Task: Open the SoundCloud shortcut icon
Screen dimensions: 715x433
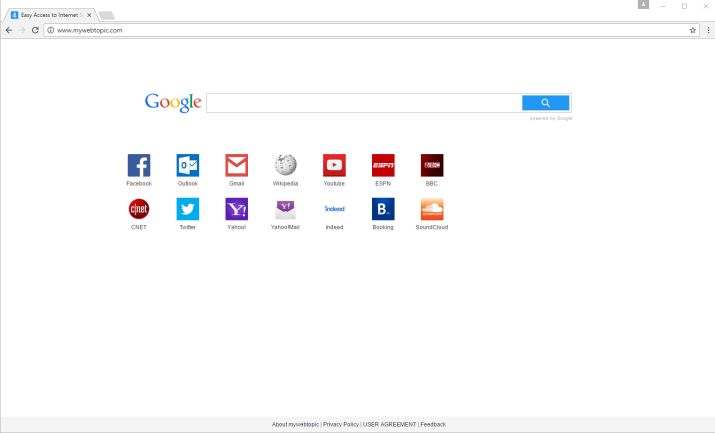Action: (432, 209)
